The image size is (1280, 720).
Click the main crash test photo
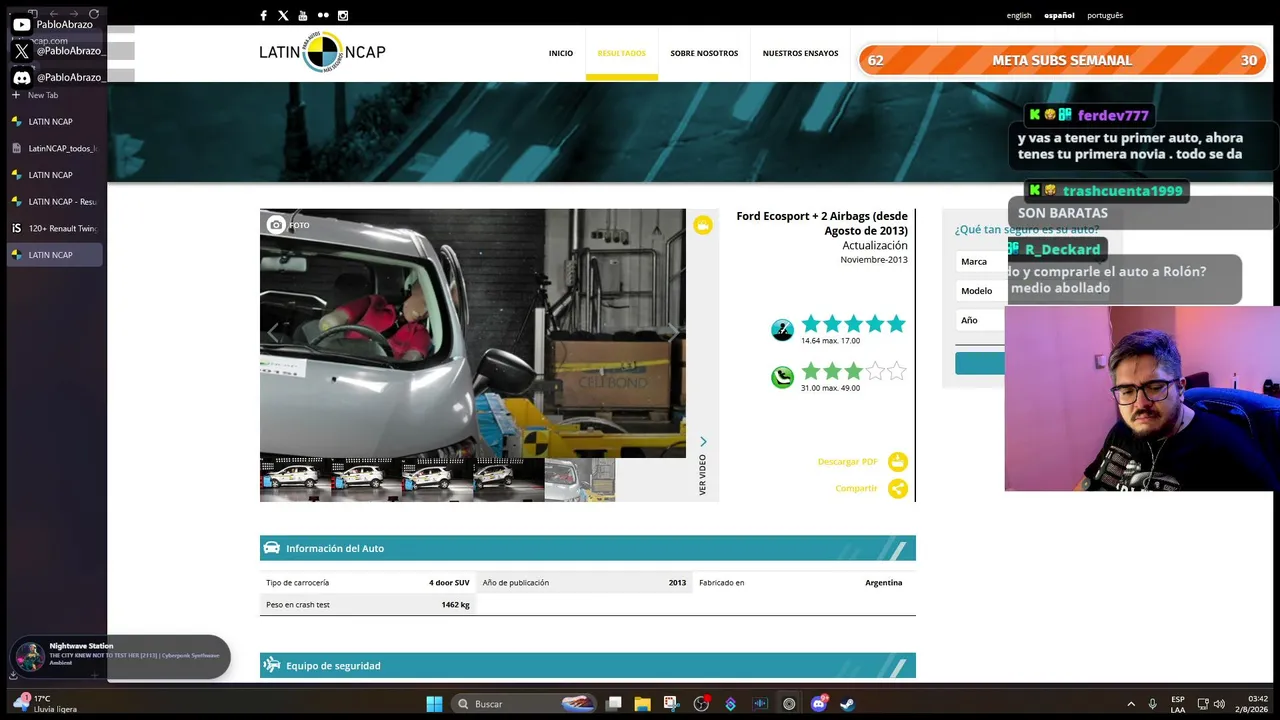pos(473,333)
